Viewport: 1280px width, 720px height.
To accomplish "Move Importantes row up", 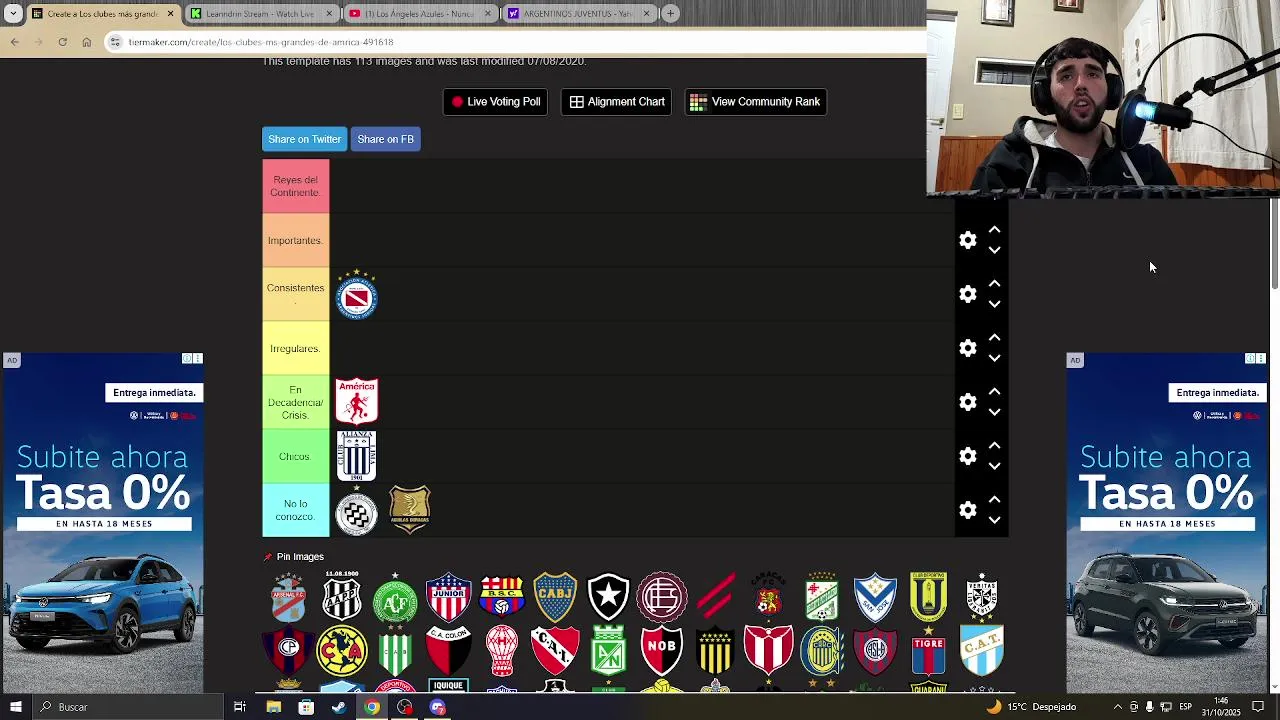I will coord(994,230).
